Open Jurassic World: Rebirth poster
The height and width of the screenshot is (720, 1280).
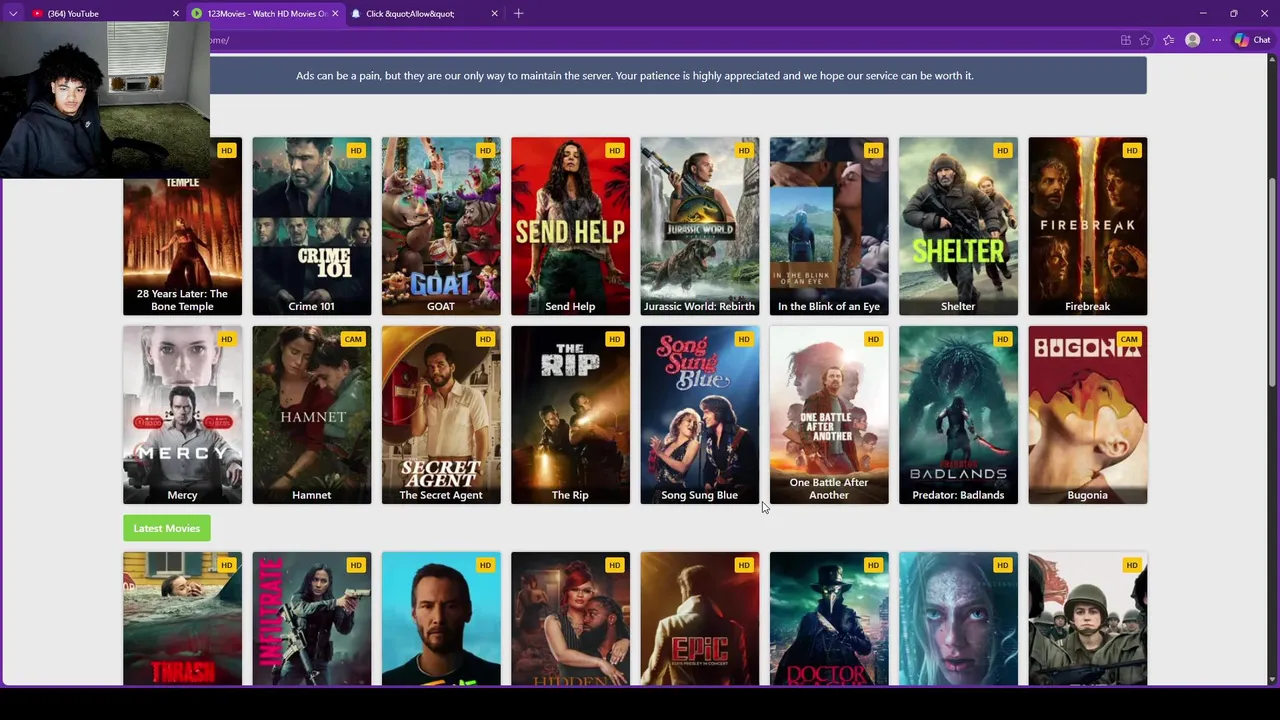click(x=699, y=226)
